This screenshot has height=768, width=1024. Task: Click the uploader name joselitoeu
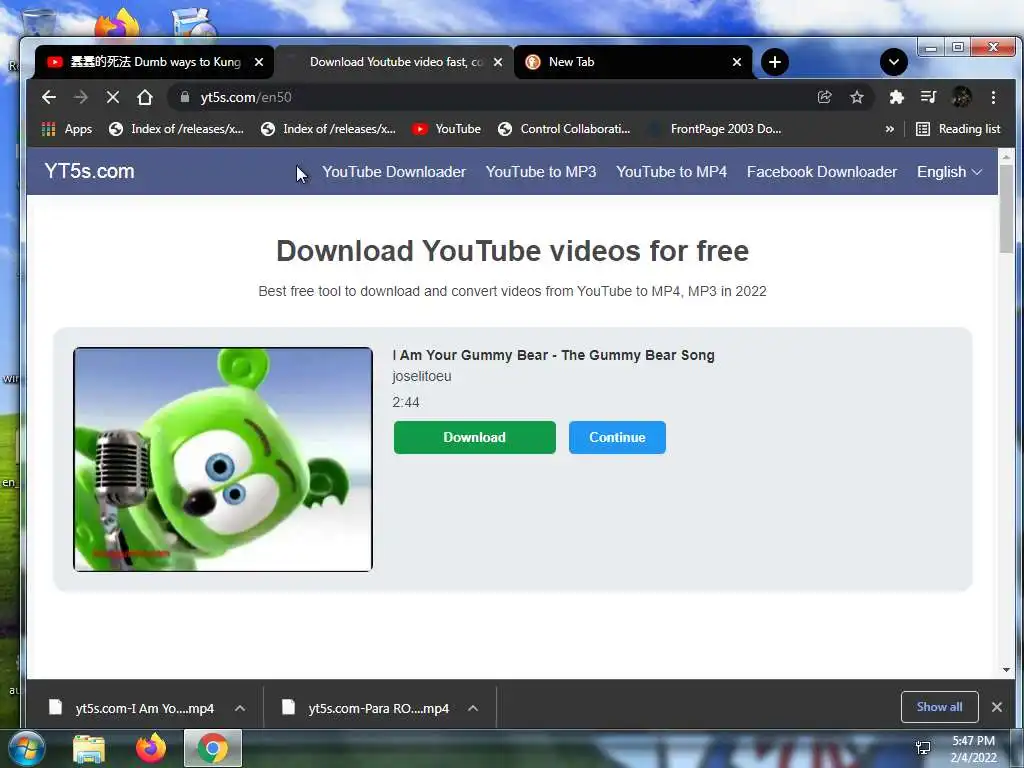(422, 376)
